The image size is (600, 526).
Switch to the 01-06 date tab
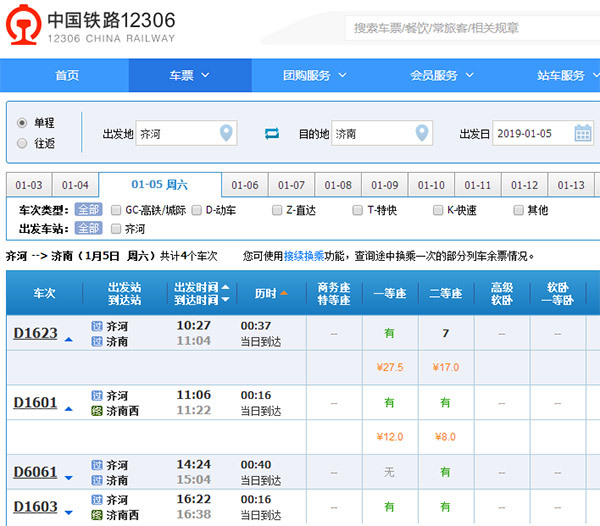tap(245, 185)
